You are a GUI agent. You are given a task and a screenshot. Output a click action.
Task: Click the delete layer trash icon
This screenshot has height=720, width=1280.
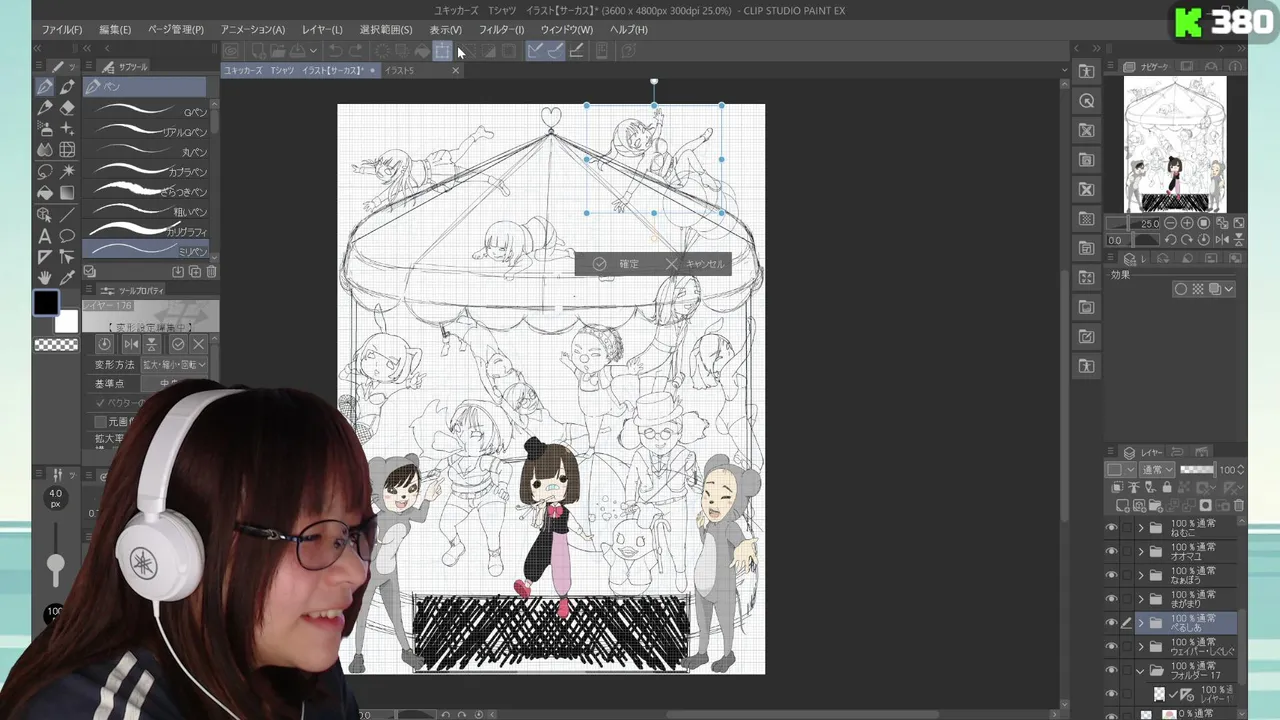point(1239,506)
